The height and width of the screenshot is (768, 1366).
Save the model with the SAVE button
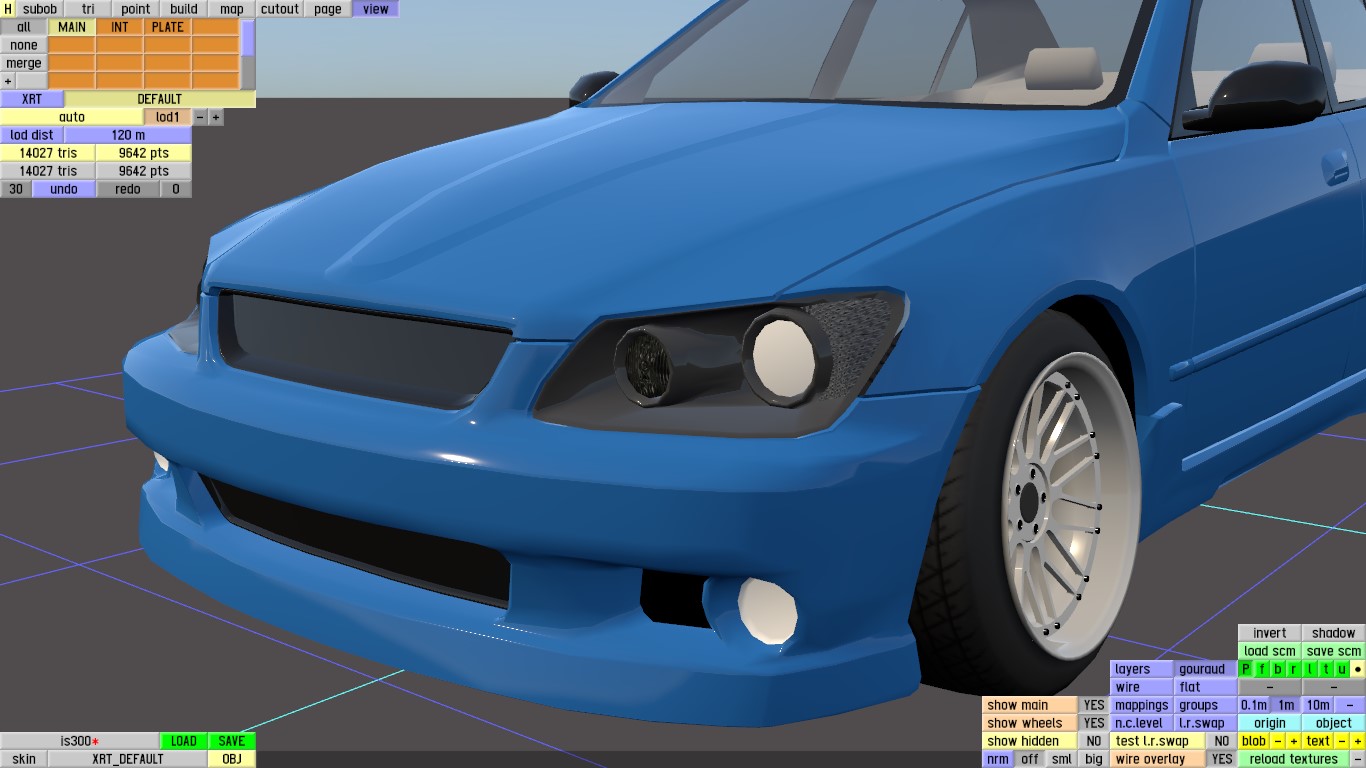point(232,741)
